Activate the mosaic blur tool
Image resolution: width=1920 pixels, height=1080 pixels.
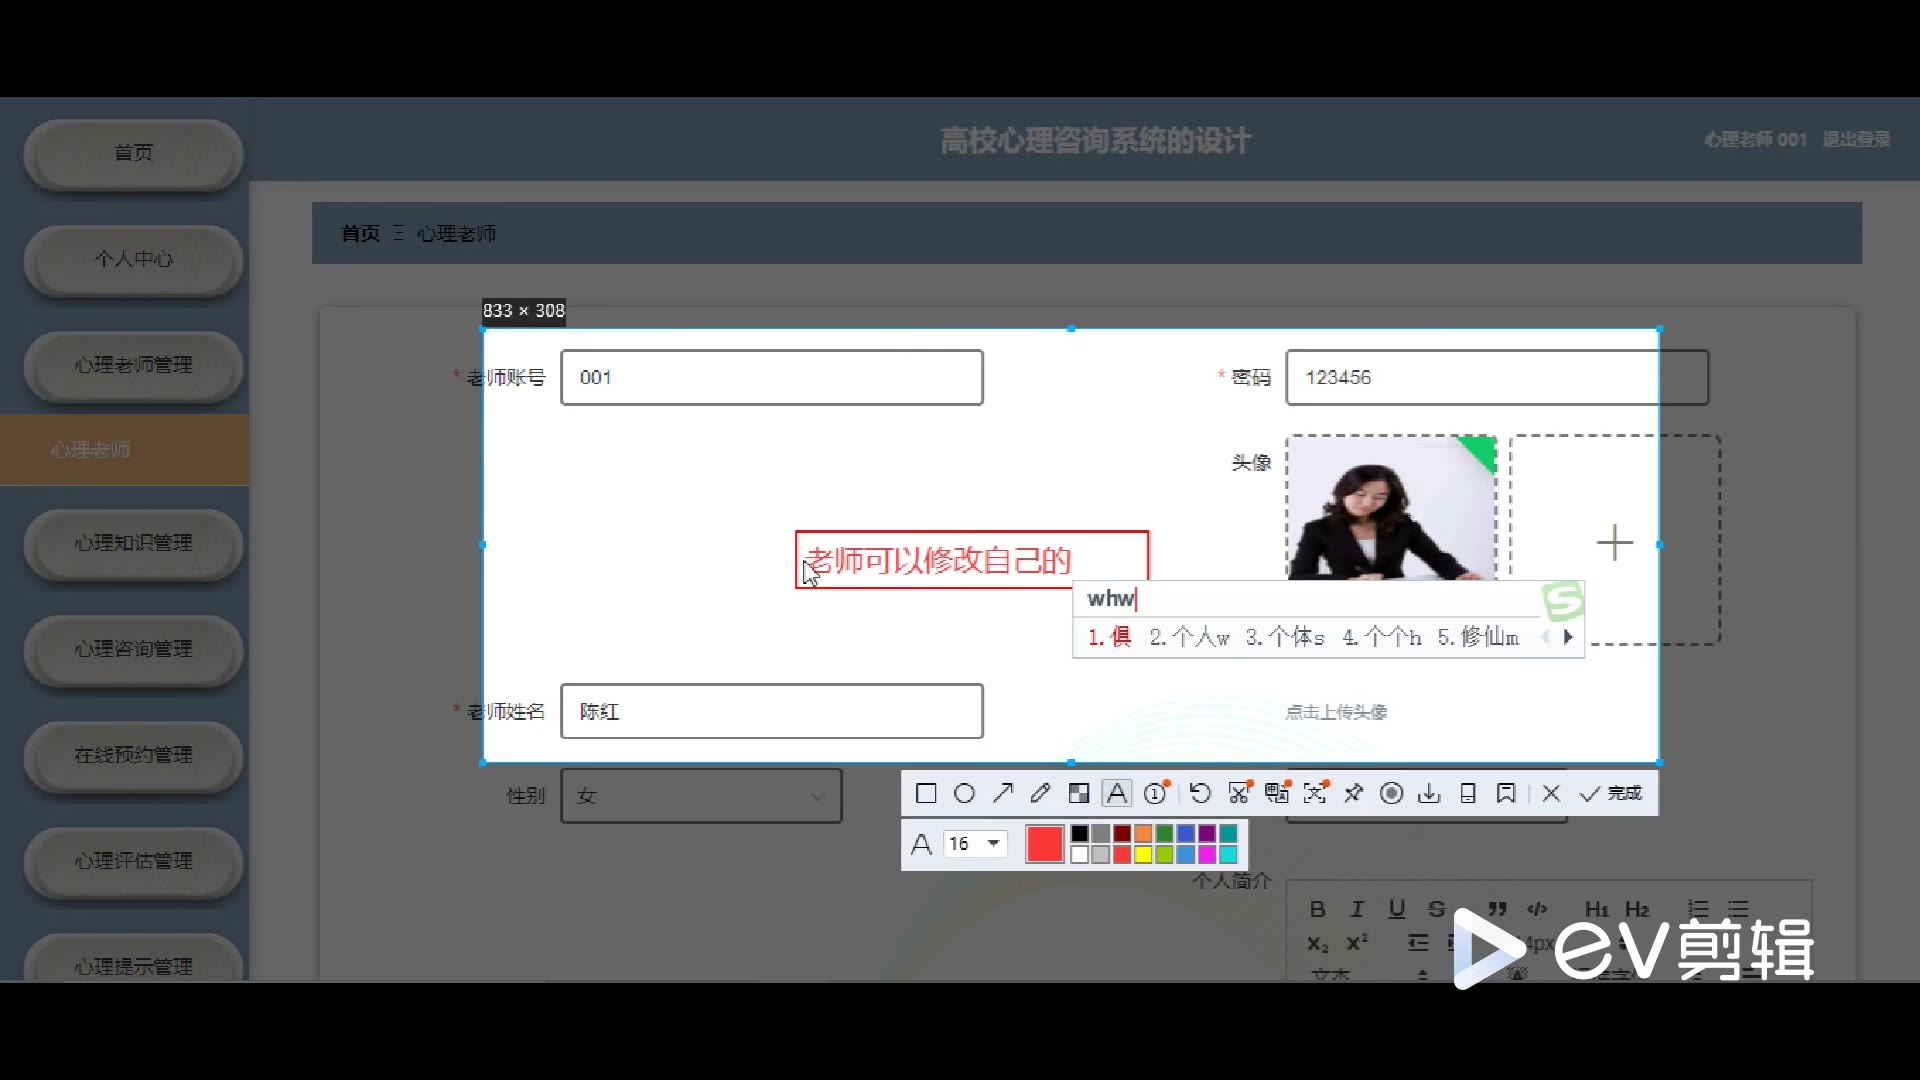(1079, 794)
